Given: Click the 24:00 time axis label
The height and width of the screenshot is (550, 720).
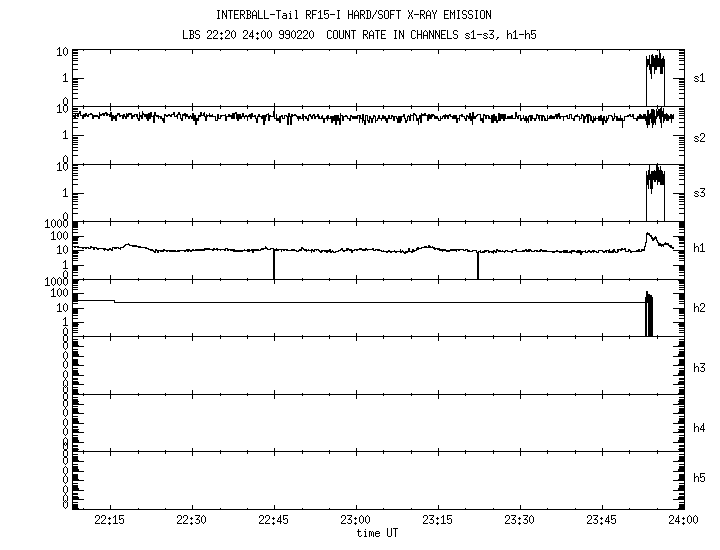Looking at the screenshot, I should [683, 520].
